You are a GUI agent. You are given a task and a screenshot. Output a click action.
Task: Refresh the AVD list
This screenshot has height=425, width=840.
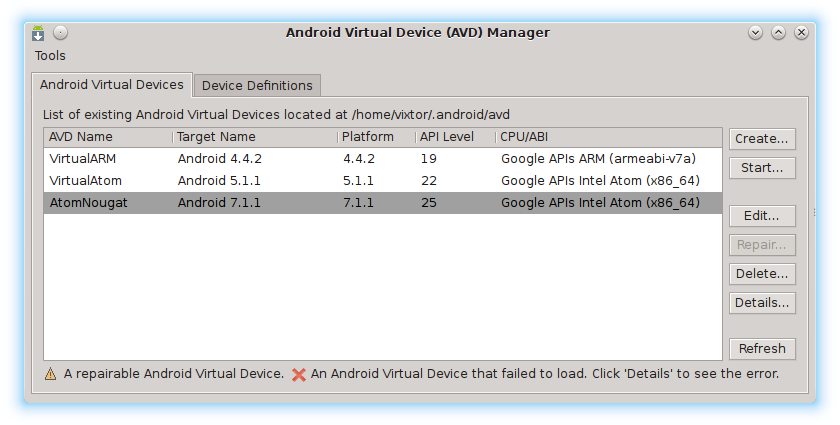[x=762, y=349]
